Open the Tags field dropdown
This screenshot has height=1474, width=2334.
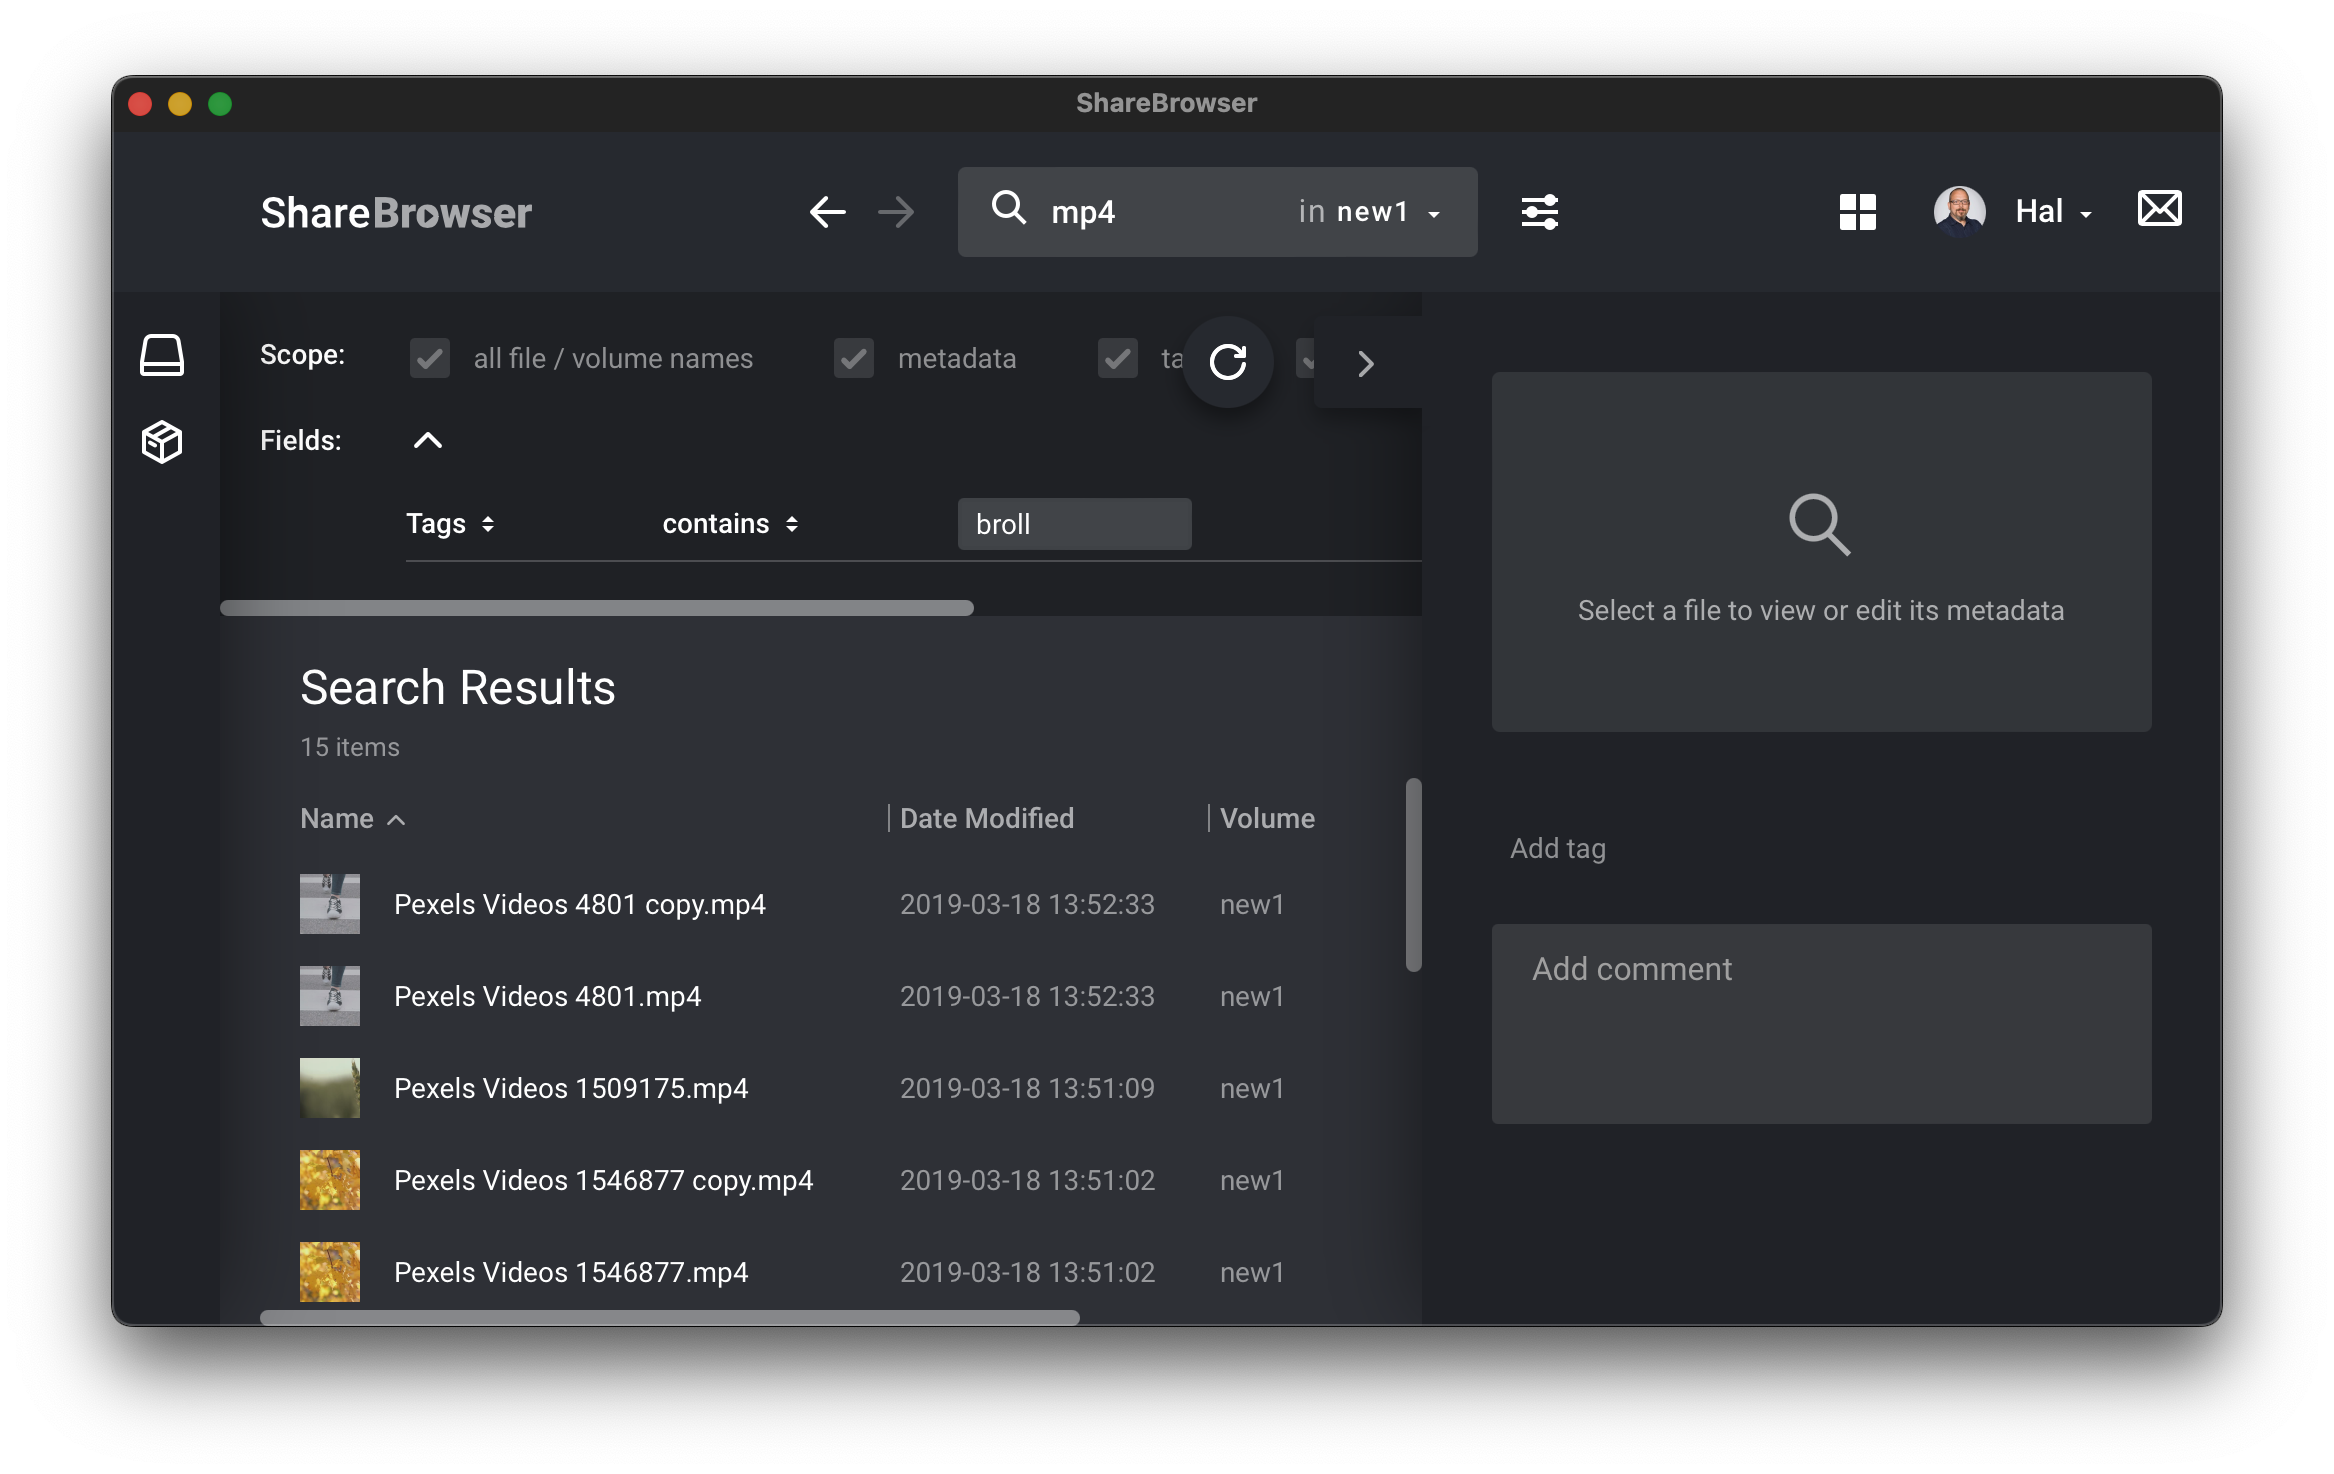(450, 524)
